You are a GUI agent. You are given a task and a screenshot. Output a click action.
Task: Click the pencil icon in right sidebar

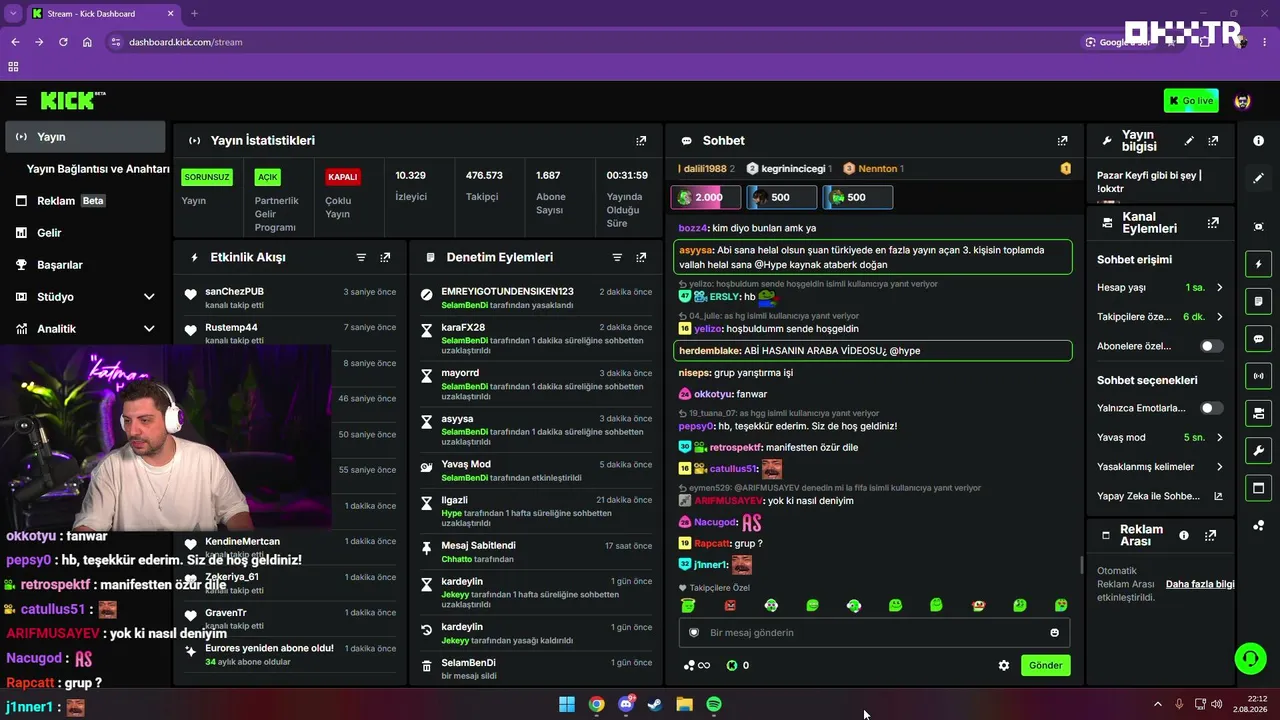(1258, 178)
